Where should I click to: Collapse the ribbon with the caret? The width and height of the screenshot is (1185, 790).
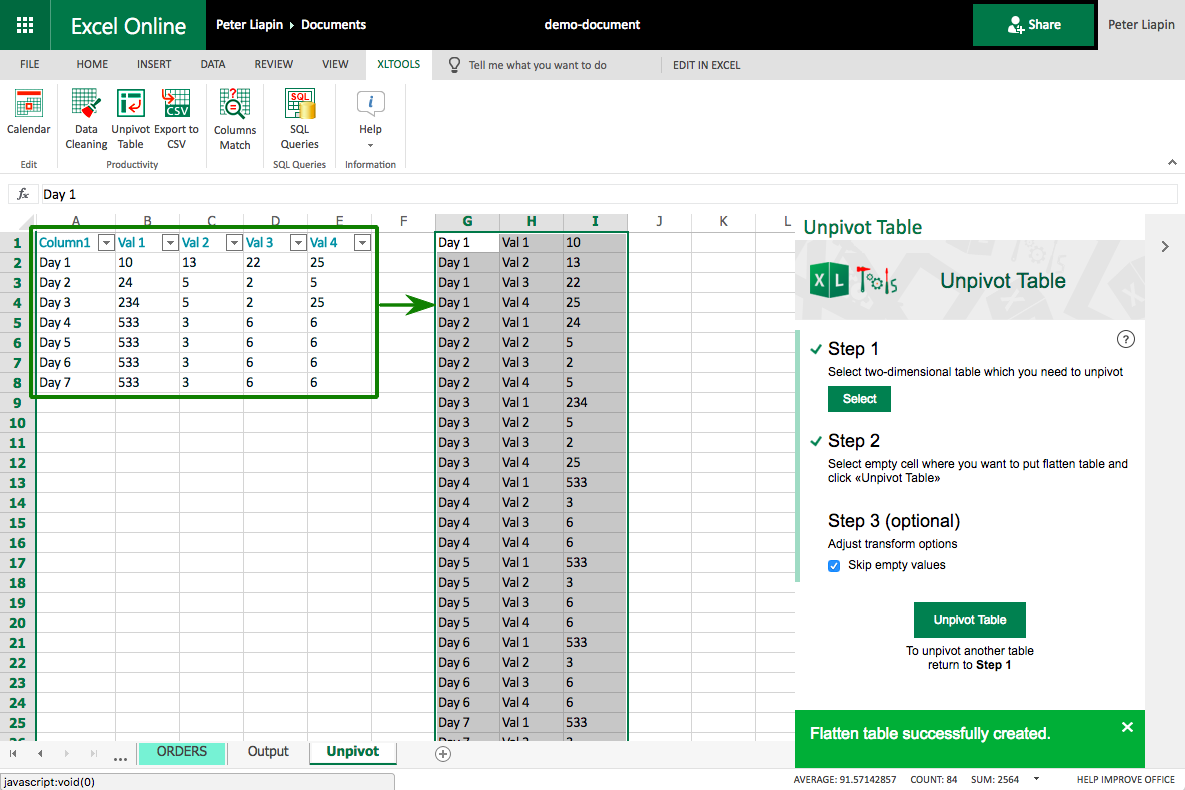click(1171, 163)
